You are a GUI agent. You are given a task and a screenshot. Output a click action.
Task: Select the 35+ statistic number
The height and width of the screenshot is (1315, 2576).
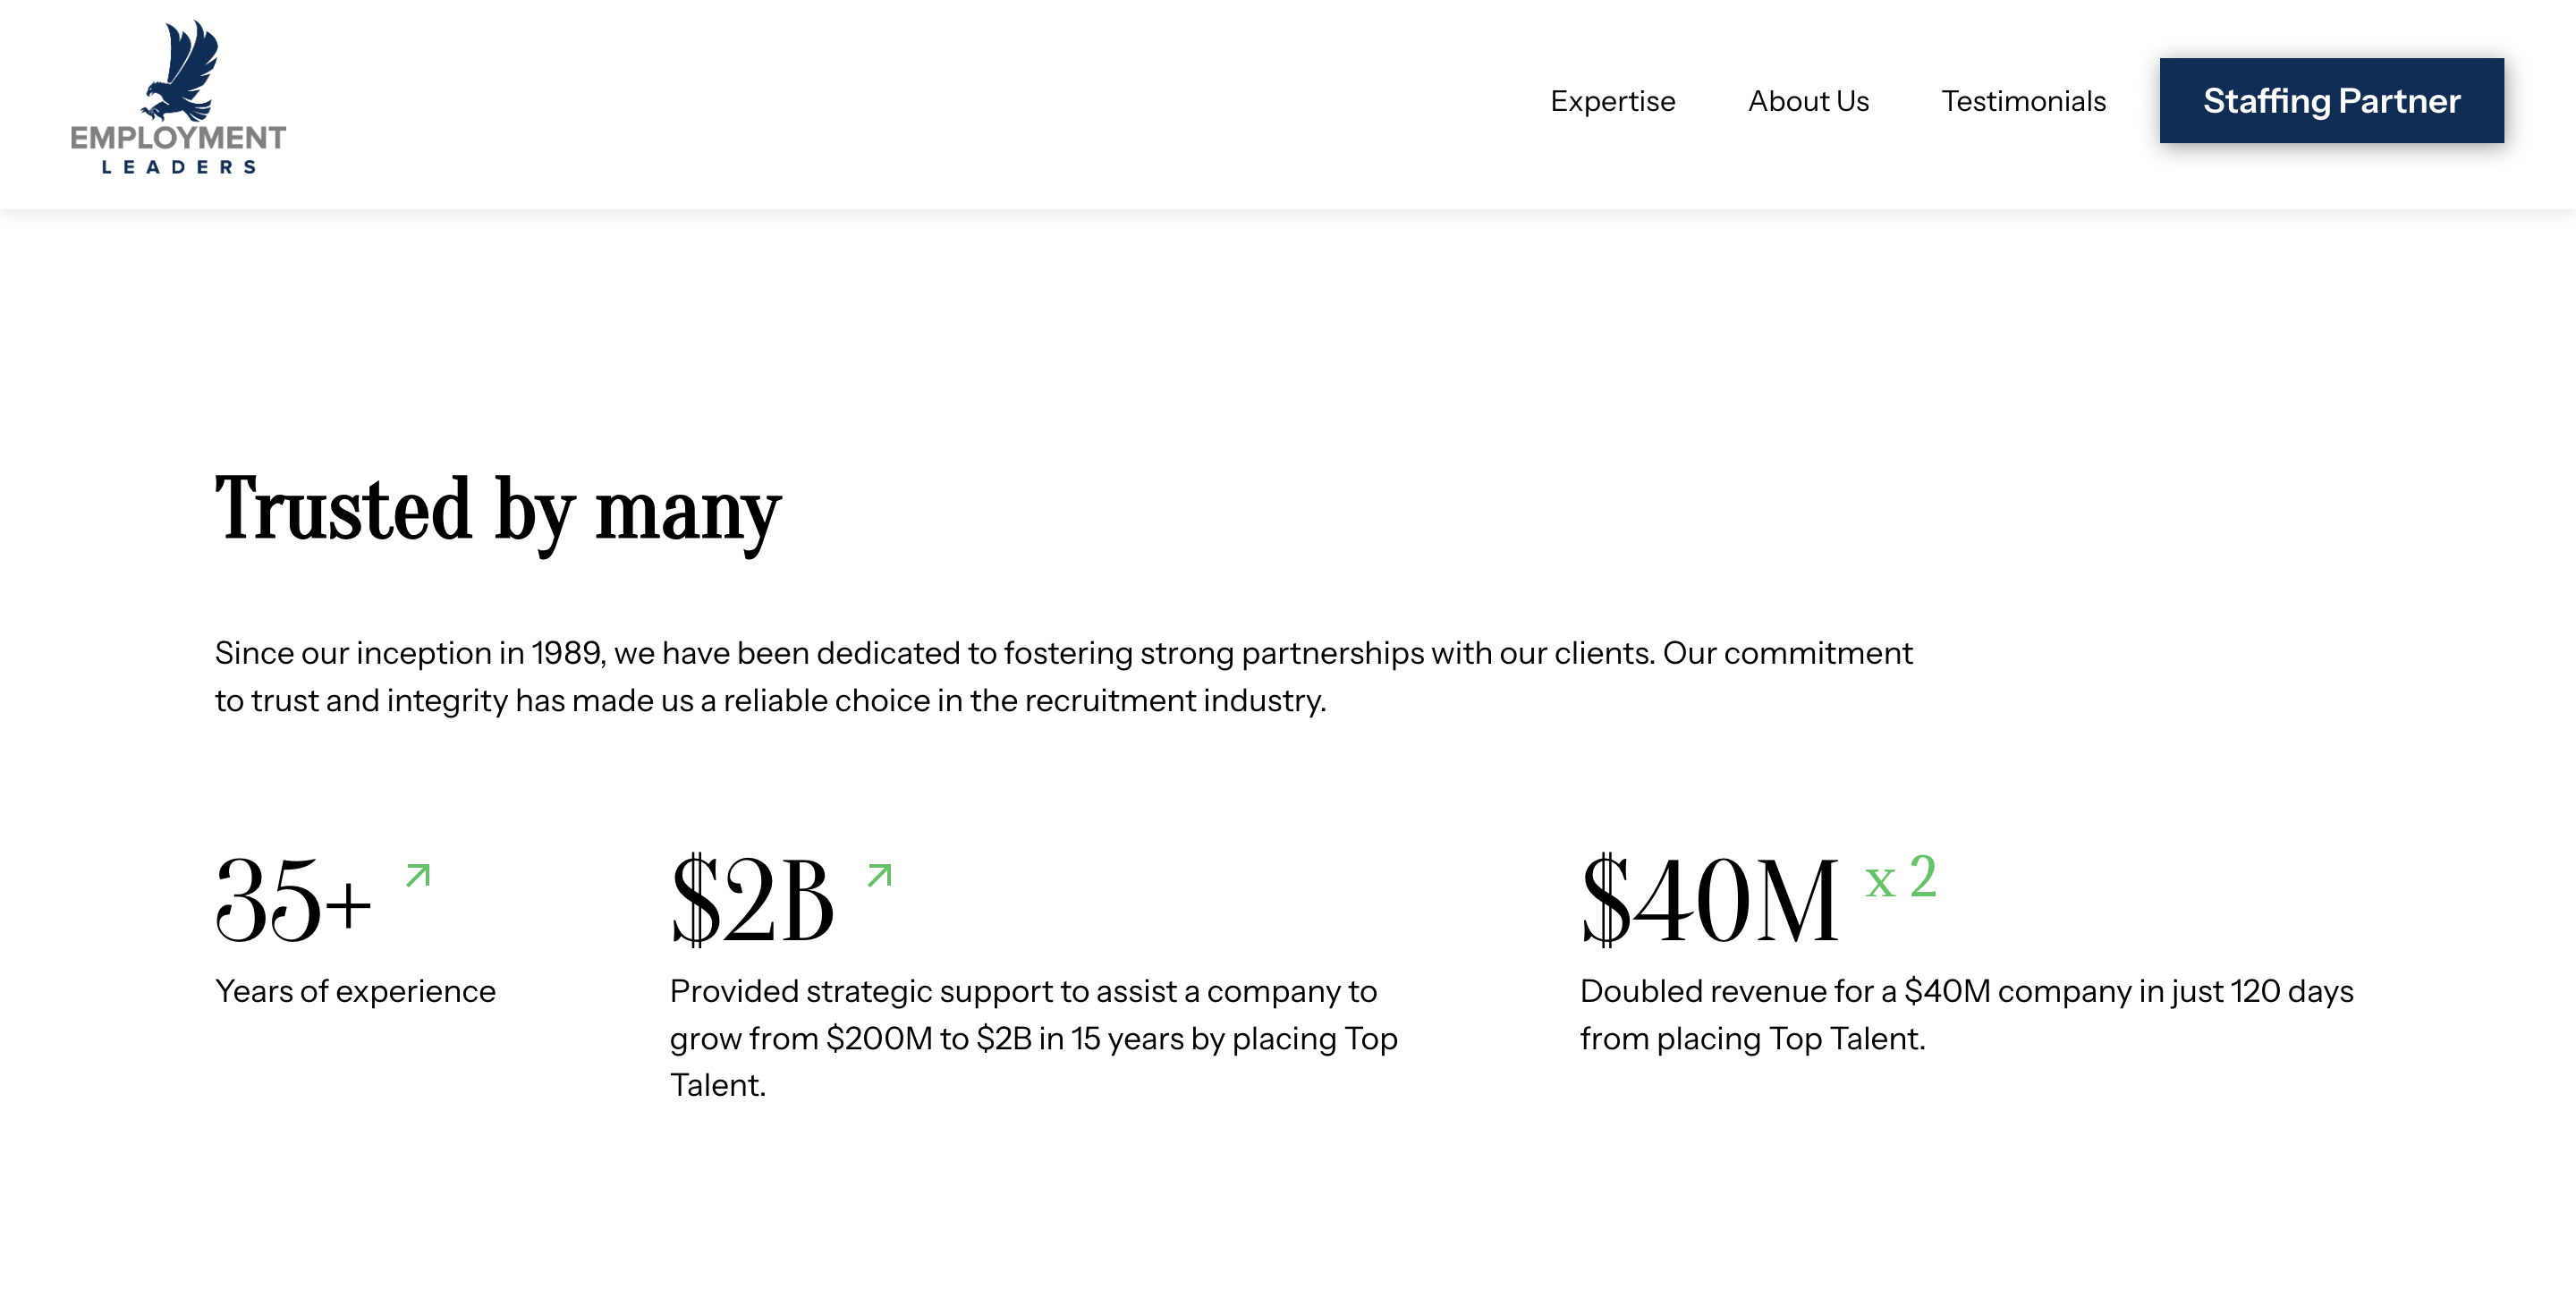(293, 901)
